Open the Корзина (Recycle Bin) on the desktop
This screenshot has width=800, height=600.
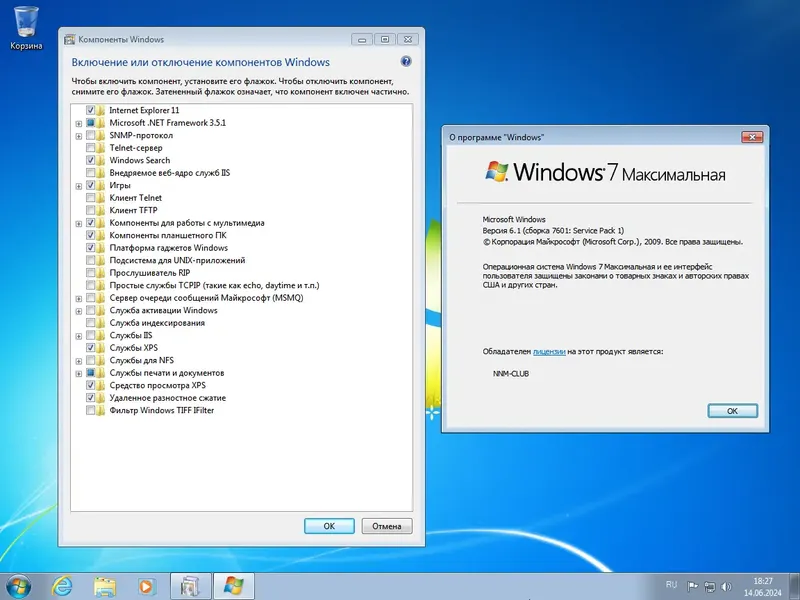coord(25,22)
